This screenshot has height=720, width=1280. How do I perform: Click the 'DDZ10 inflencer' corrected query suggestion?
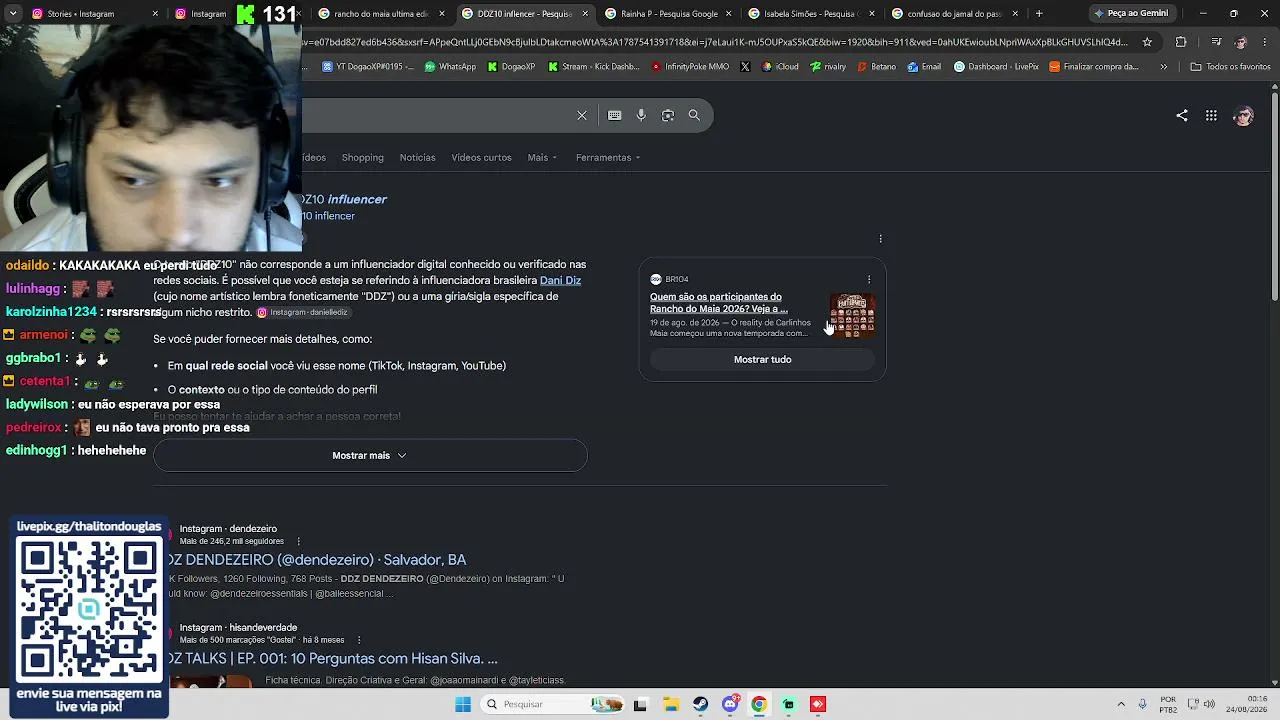(328, 216)
